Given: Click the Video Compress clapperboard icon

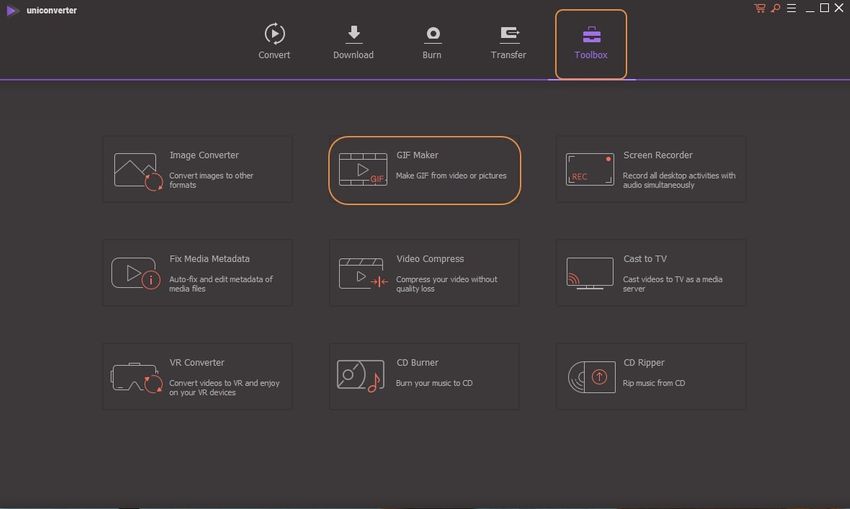Looking at the screenshot, I should pos(363,273).
